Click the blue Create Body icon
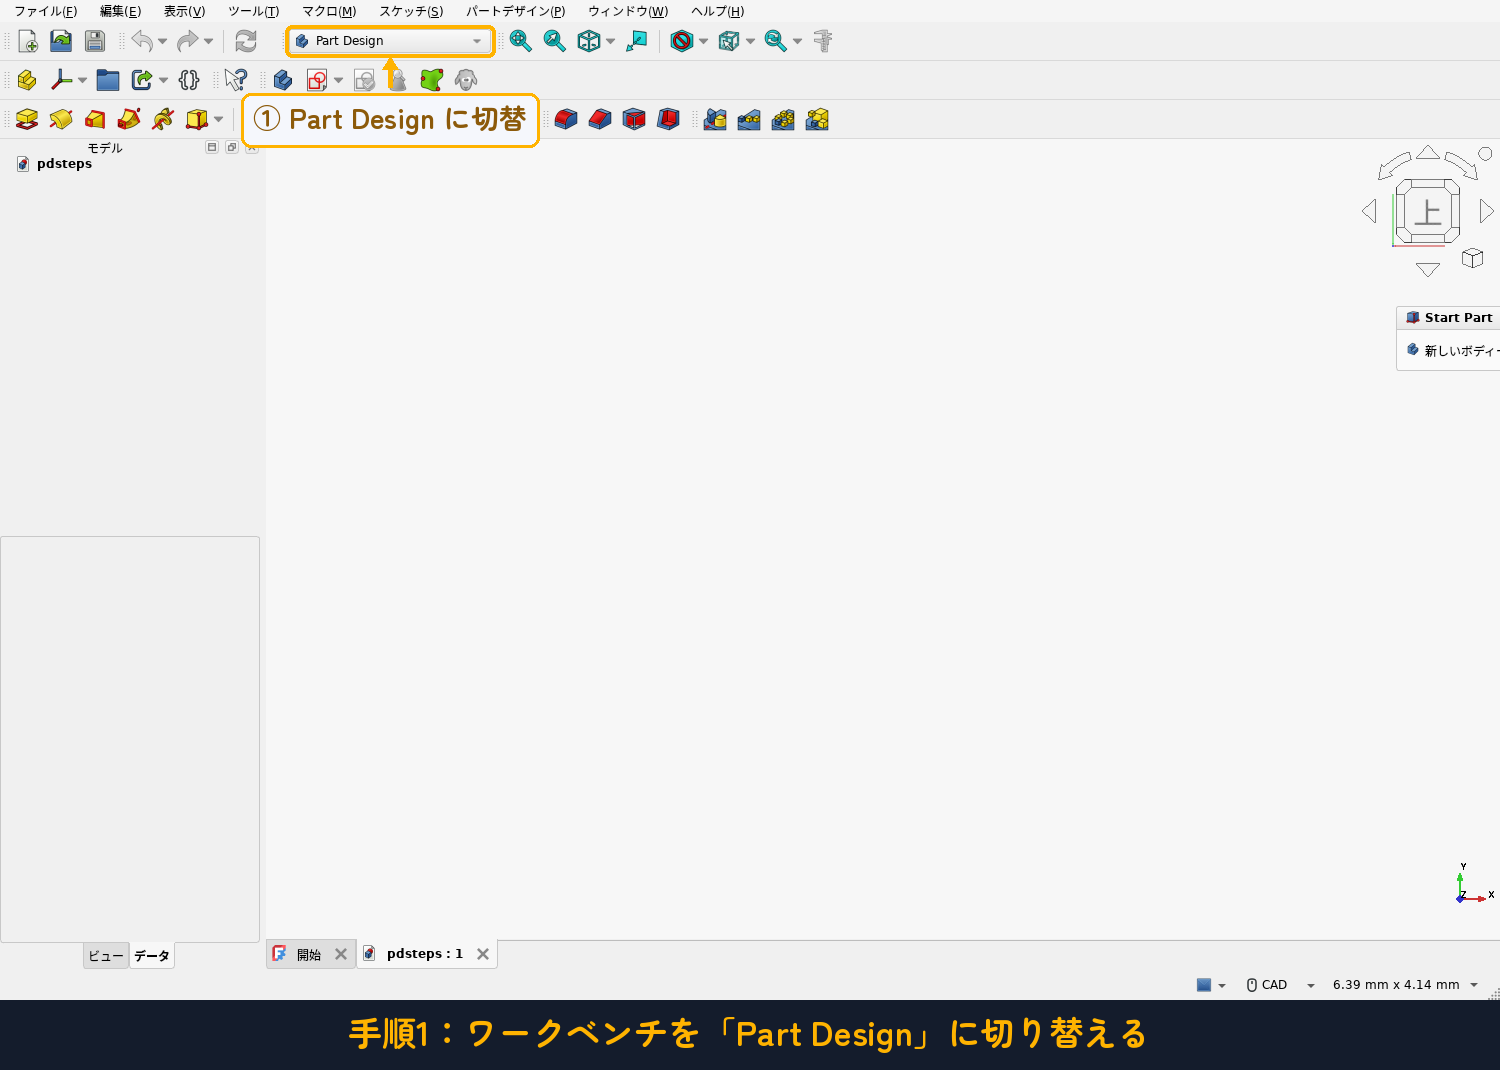The image size is (1500, 1070). pos(283,80)
